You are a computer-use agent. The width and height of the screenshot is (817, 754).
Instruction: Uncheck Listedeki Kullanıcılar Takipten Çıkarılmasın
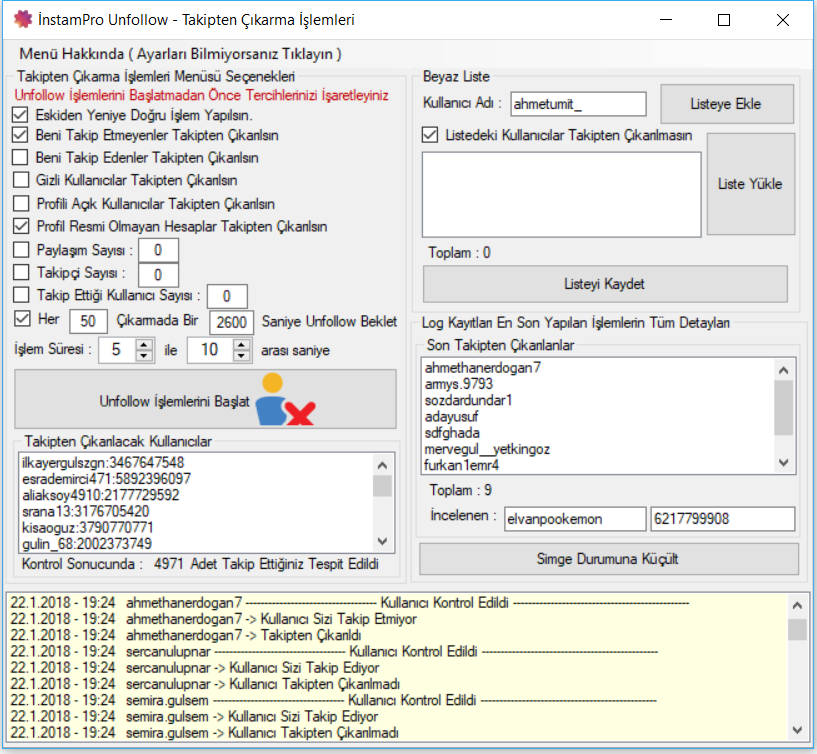click(x=430, y=135)
